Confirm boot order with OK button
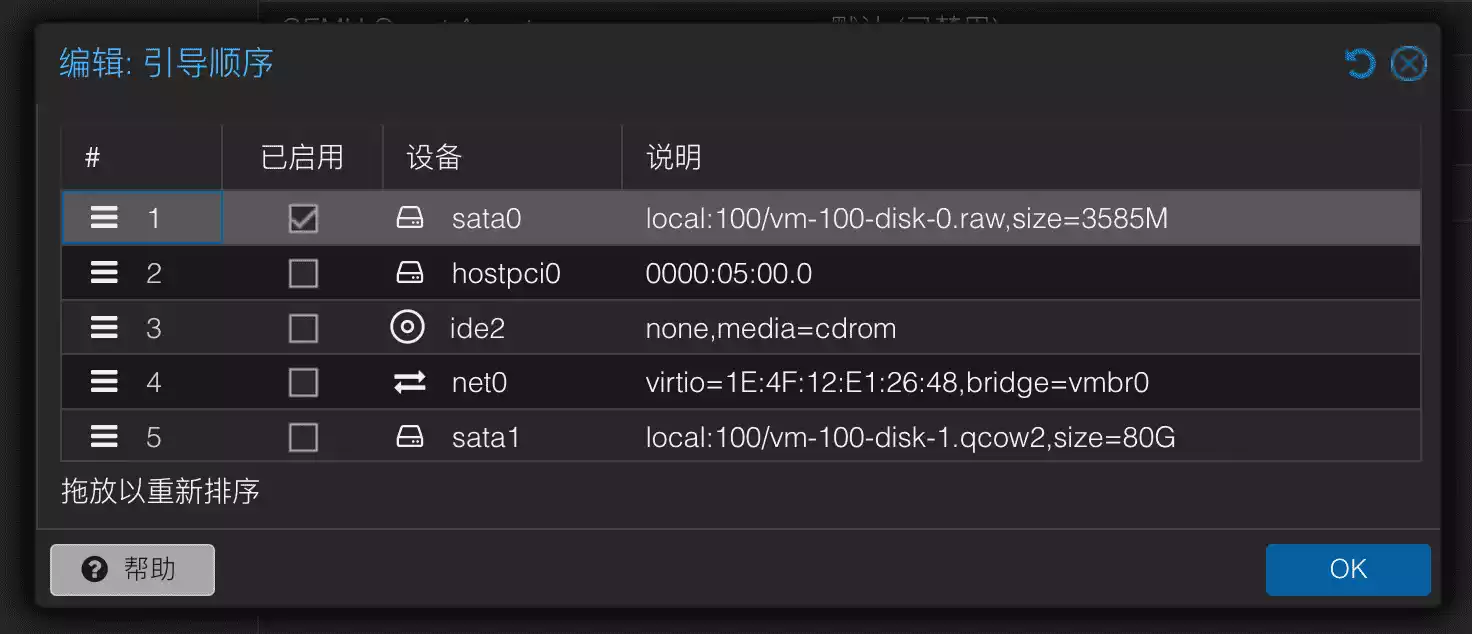 click(x=1348, y=570)
